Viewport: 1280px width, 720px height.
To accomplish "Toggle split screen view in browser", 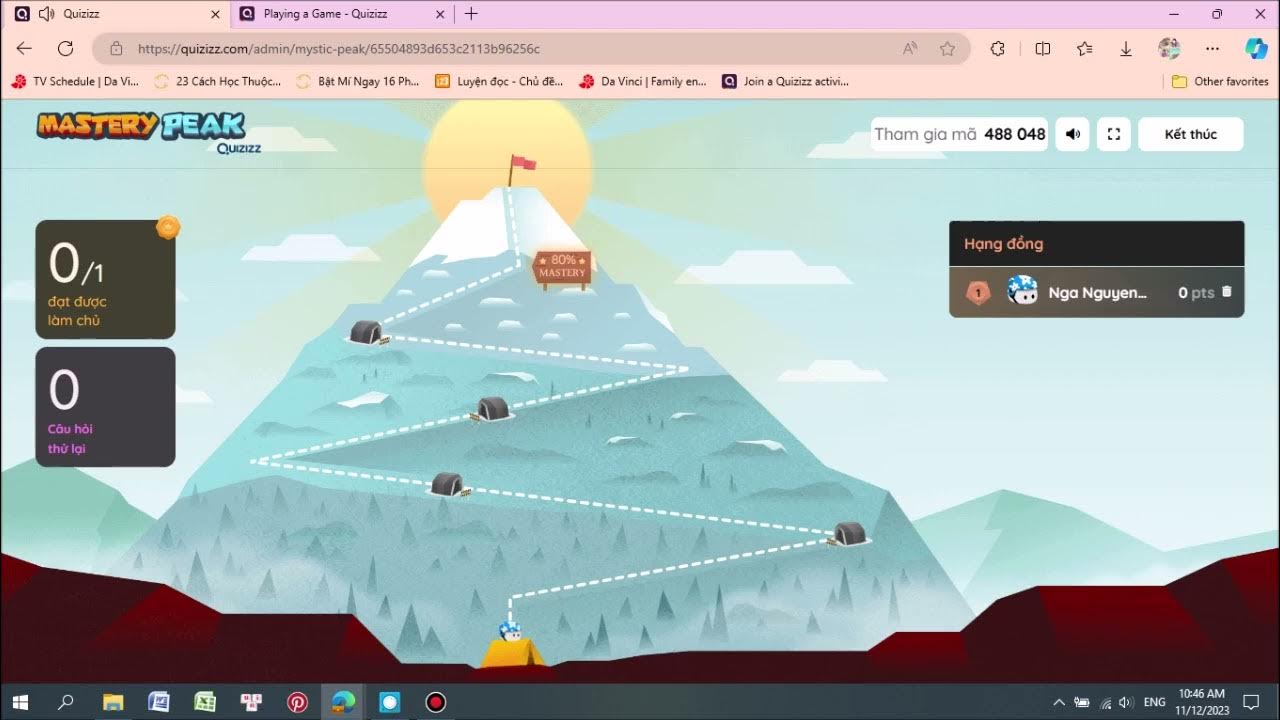I will click(1043, 48).
